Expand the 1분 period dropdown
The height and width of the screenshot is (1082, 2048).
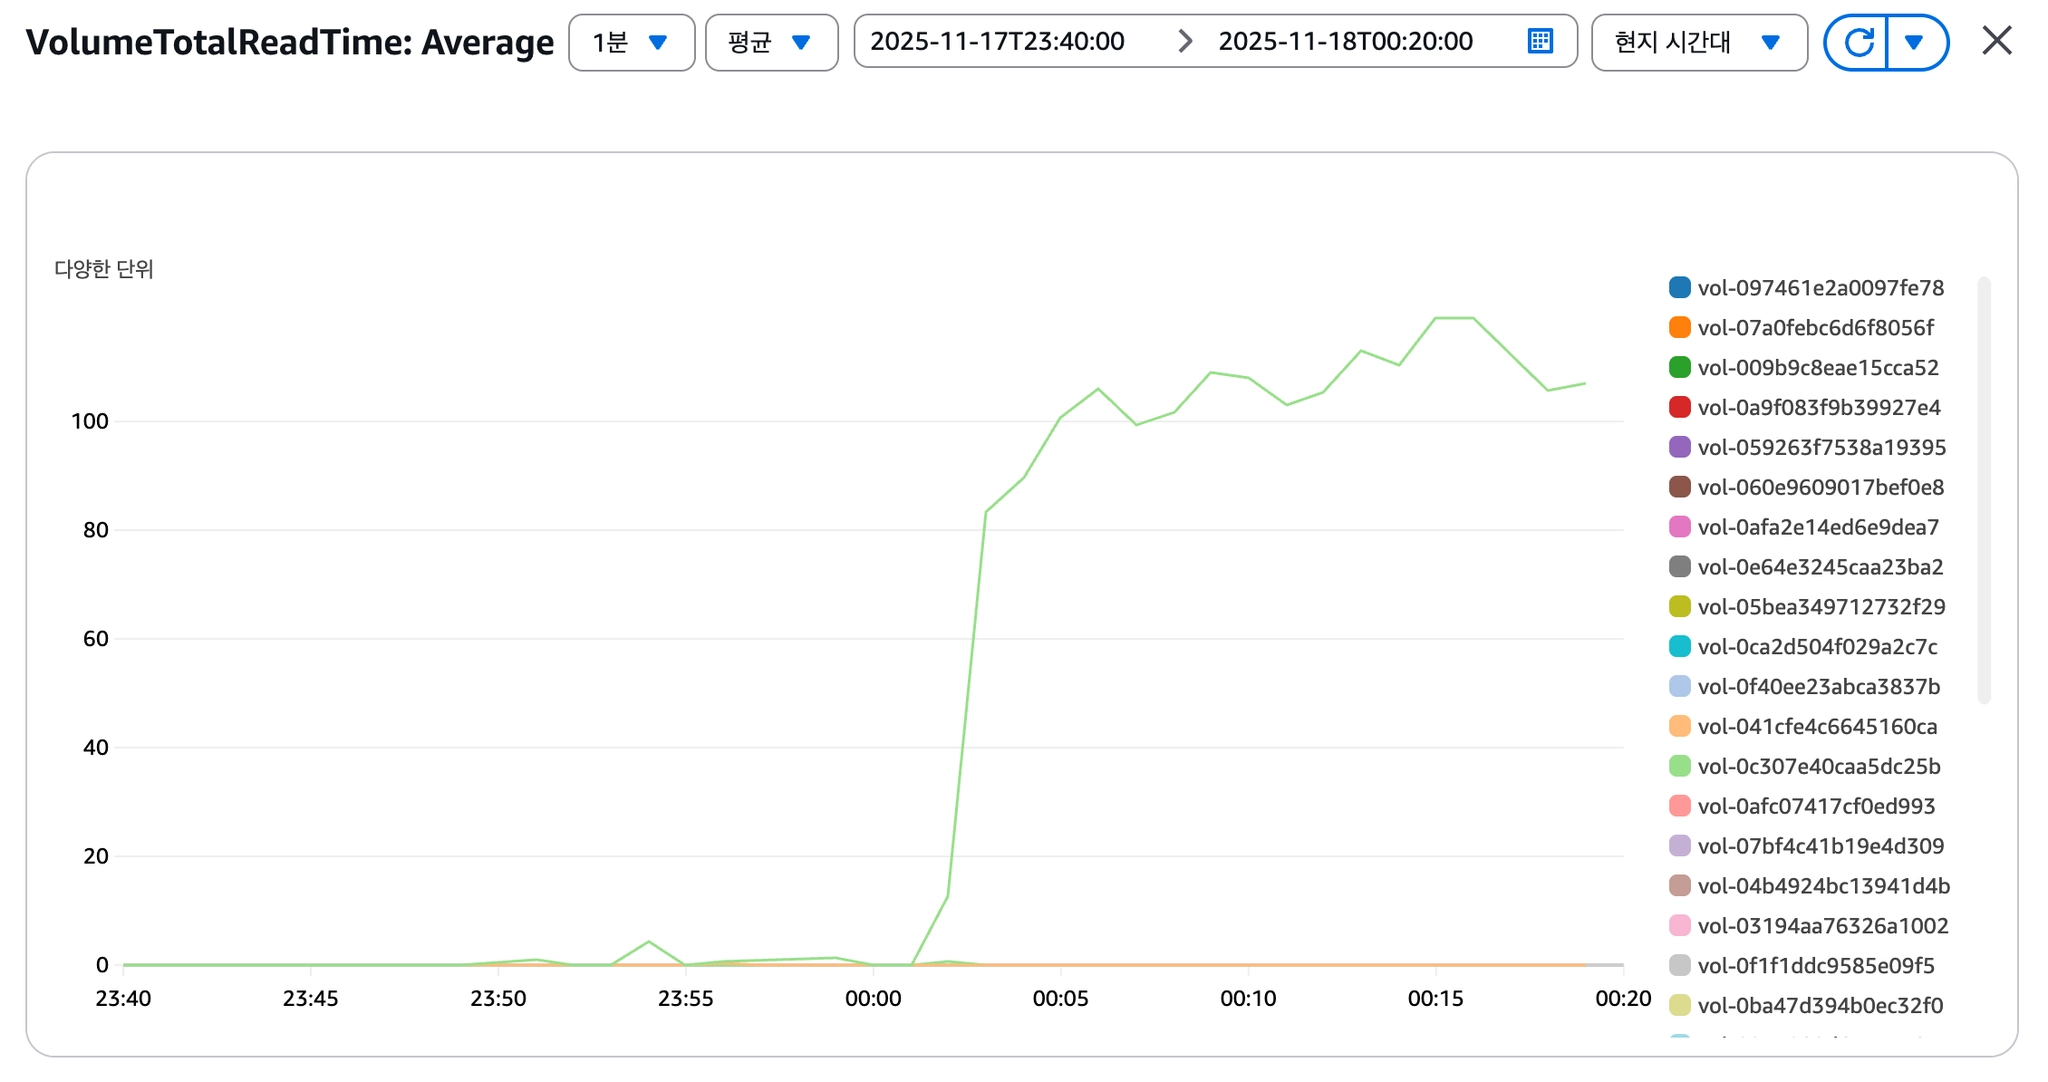631,42
